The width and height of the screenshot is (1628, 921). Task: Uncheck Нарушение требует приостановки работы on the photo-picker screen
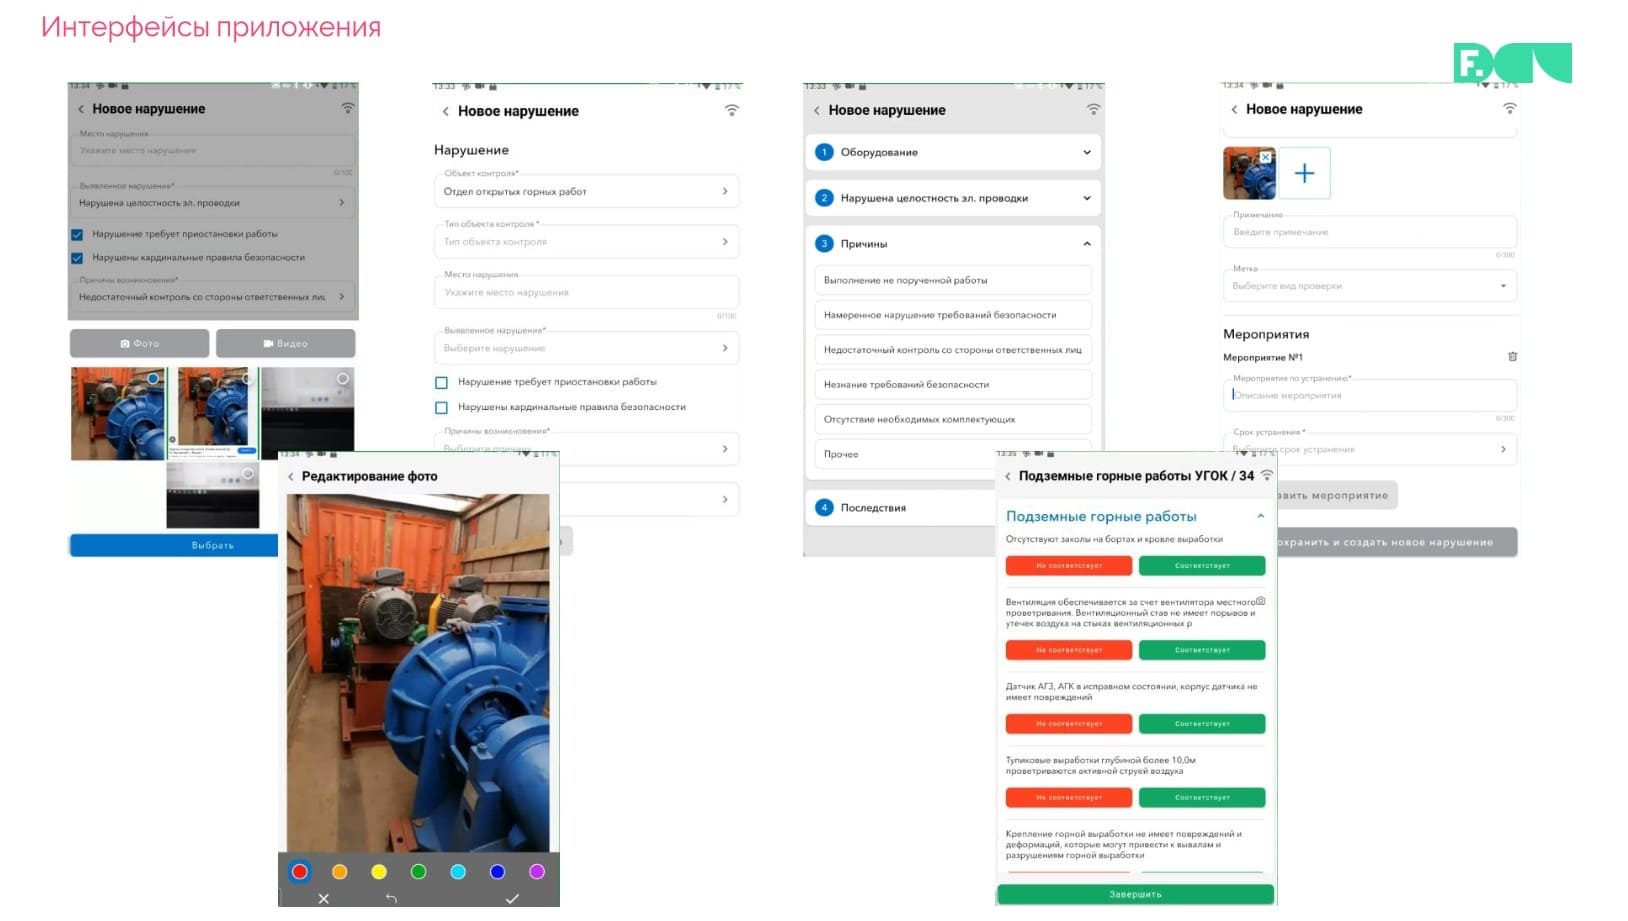77,234
